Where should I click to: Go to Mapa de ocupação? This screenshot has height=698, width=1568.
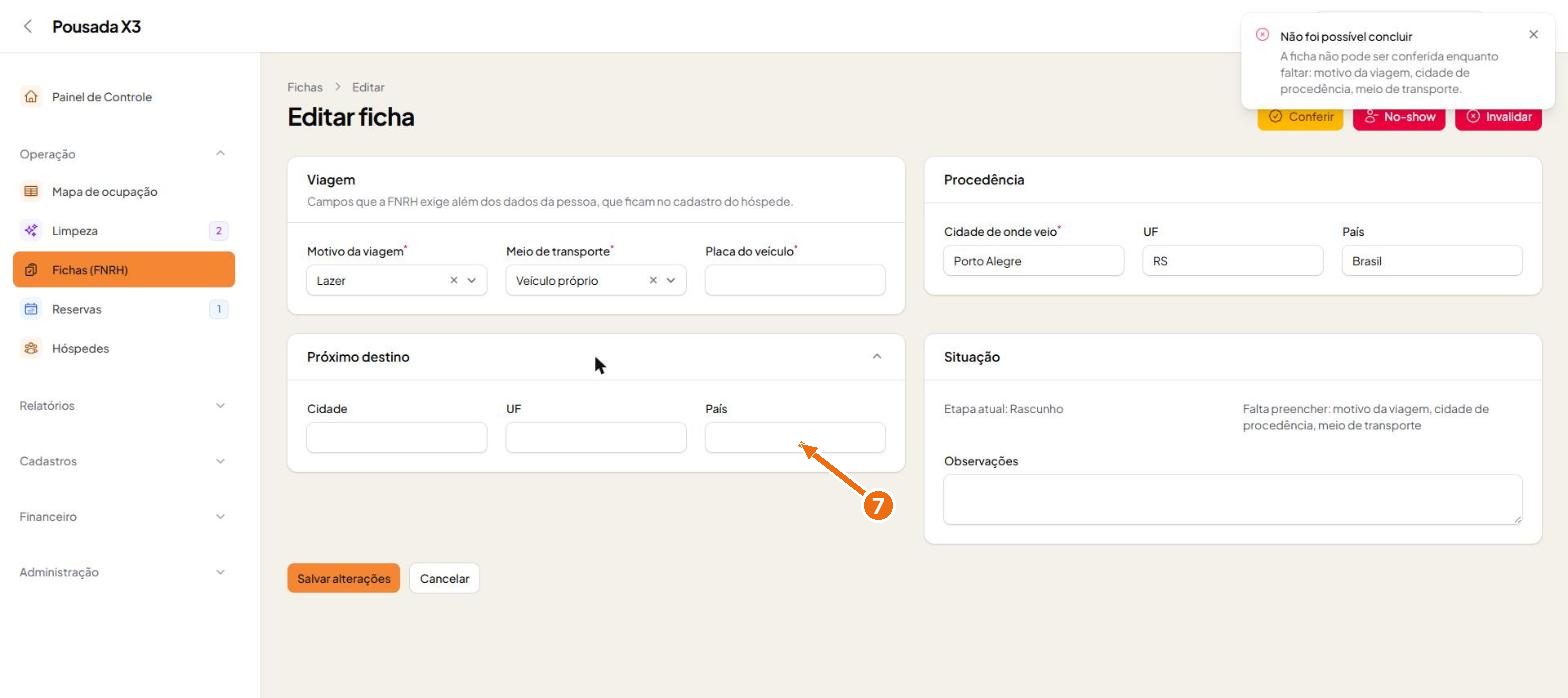tap(124, 191)
